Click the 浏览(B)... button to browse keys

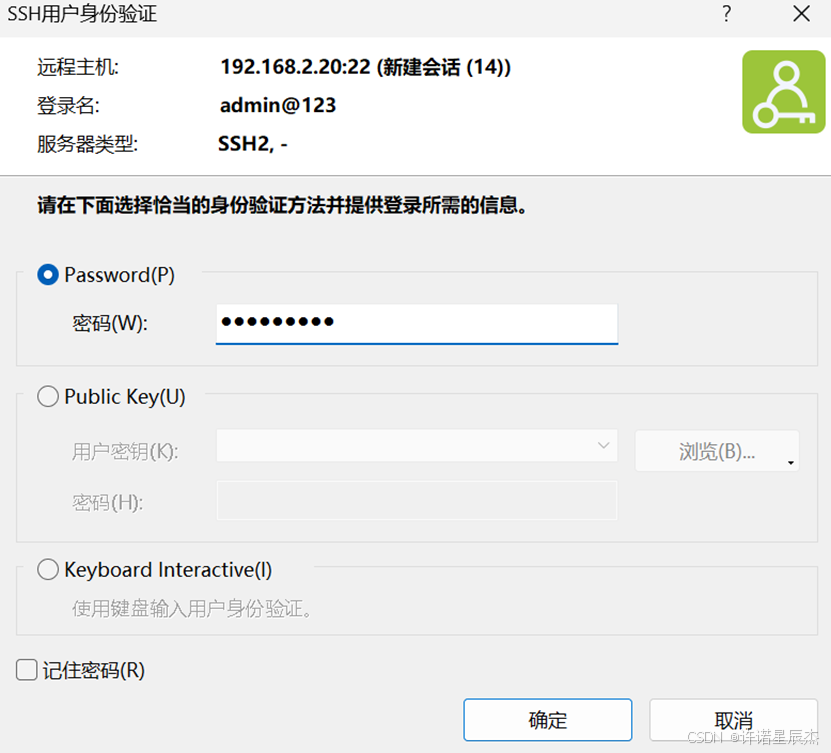pyautogui.click(x=710, y=450)
